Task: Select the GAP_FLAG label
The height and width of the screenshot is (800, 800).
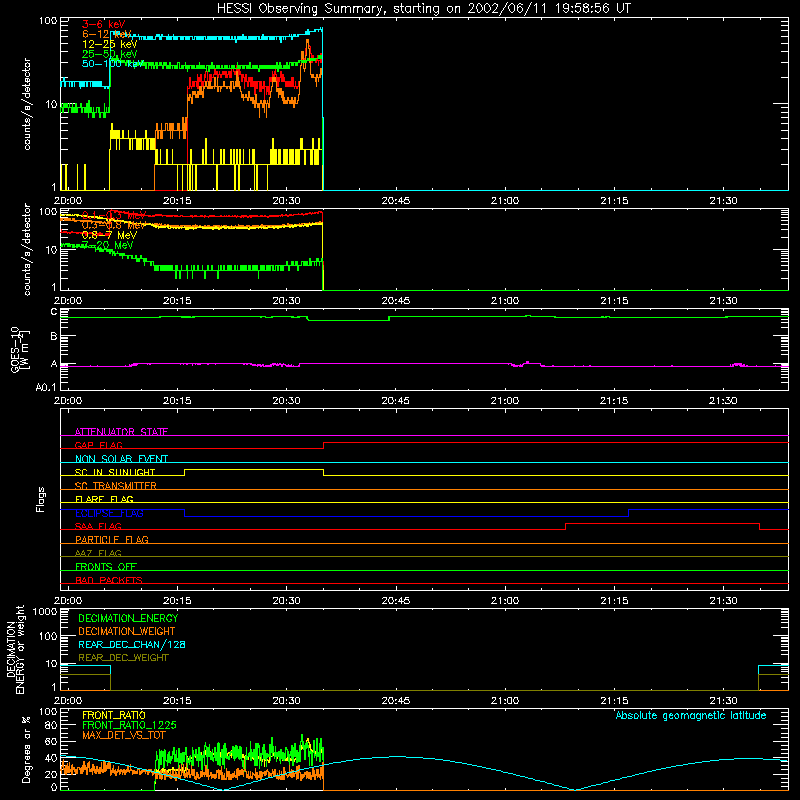Action: (x=98, y=445)
